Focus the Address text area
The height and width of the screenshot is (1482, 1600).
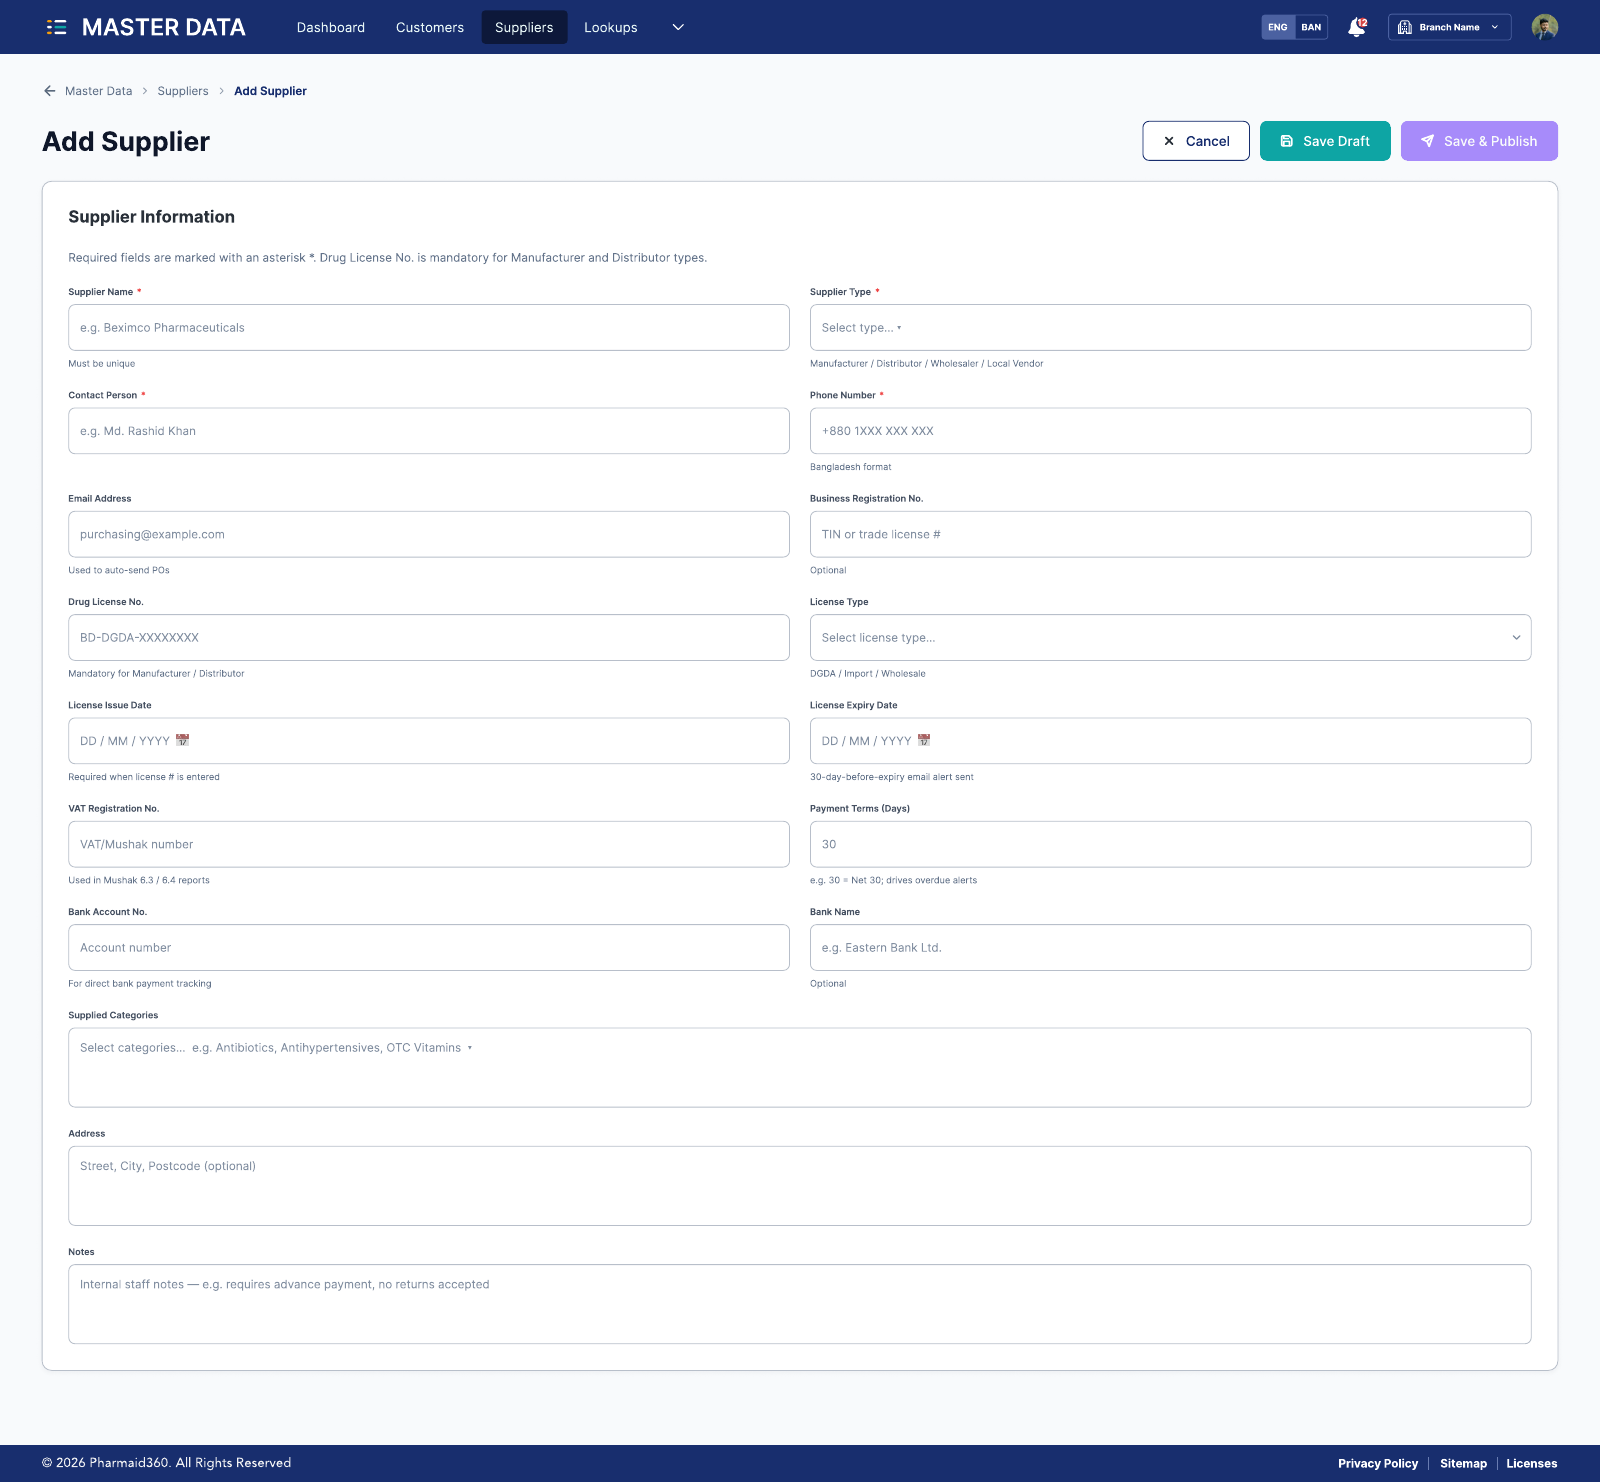(799, 1186)
